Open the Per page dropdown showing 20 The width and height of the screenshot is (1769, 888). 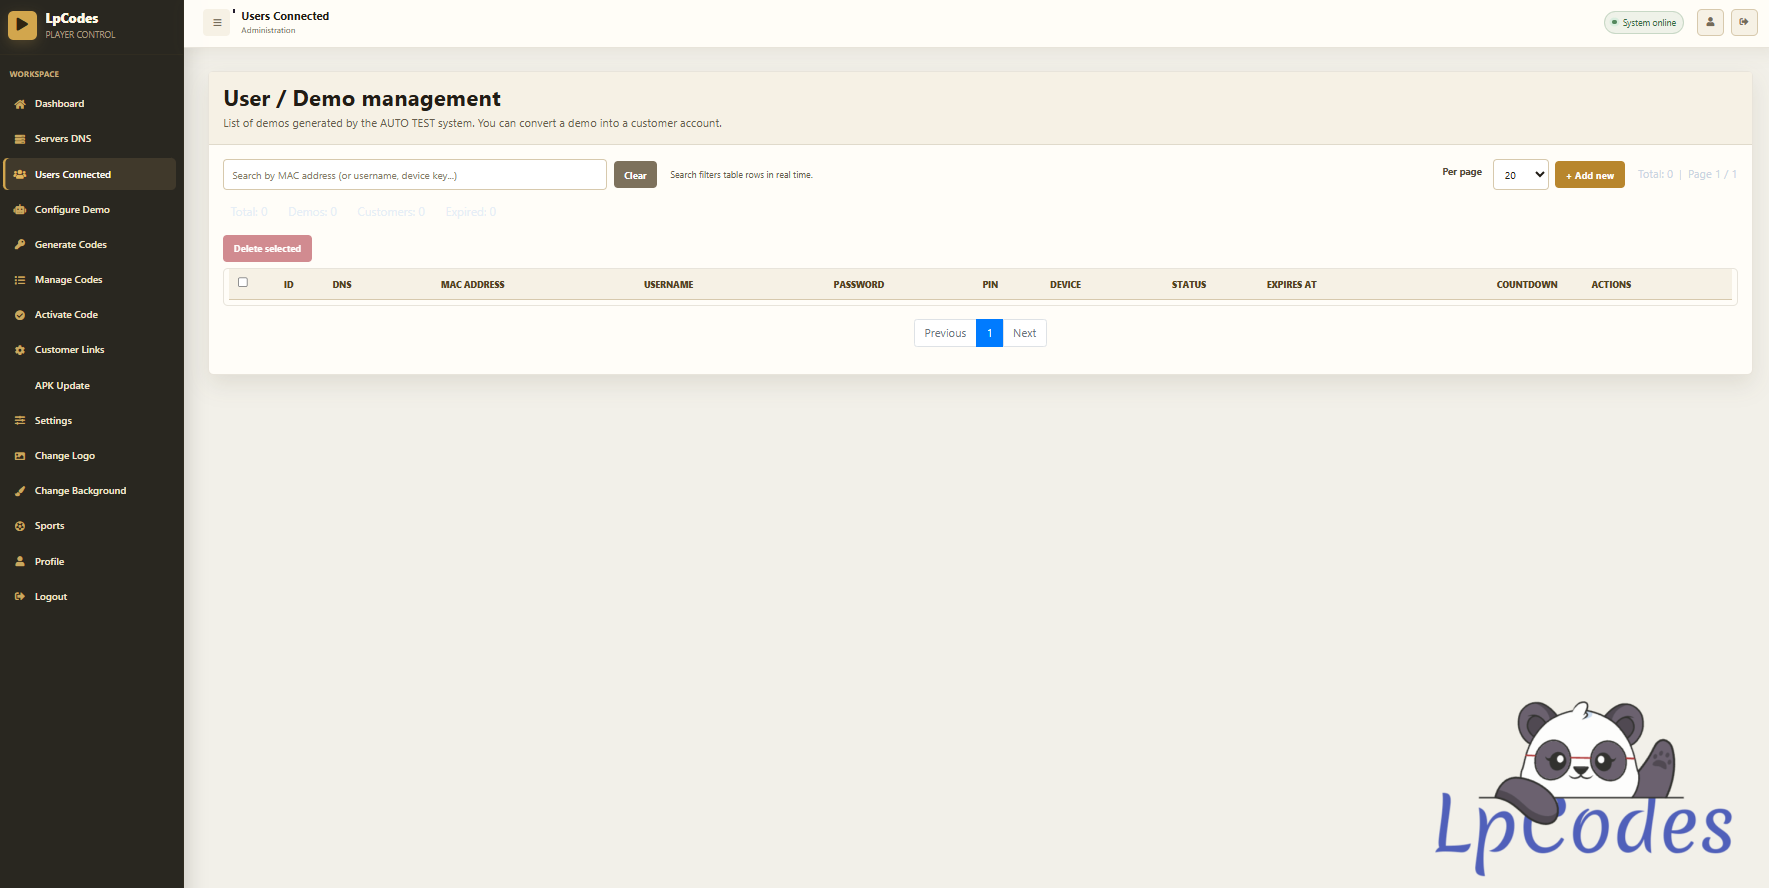point(1520,175)
